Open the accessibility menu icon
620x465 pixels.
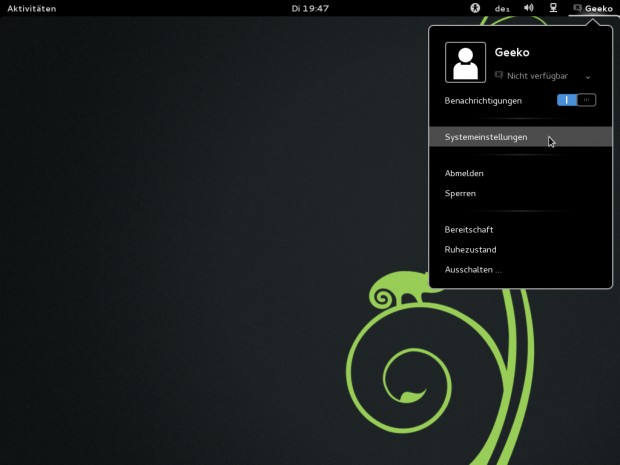pyautogui.click(x=475, y=8)
